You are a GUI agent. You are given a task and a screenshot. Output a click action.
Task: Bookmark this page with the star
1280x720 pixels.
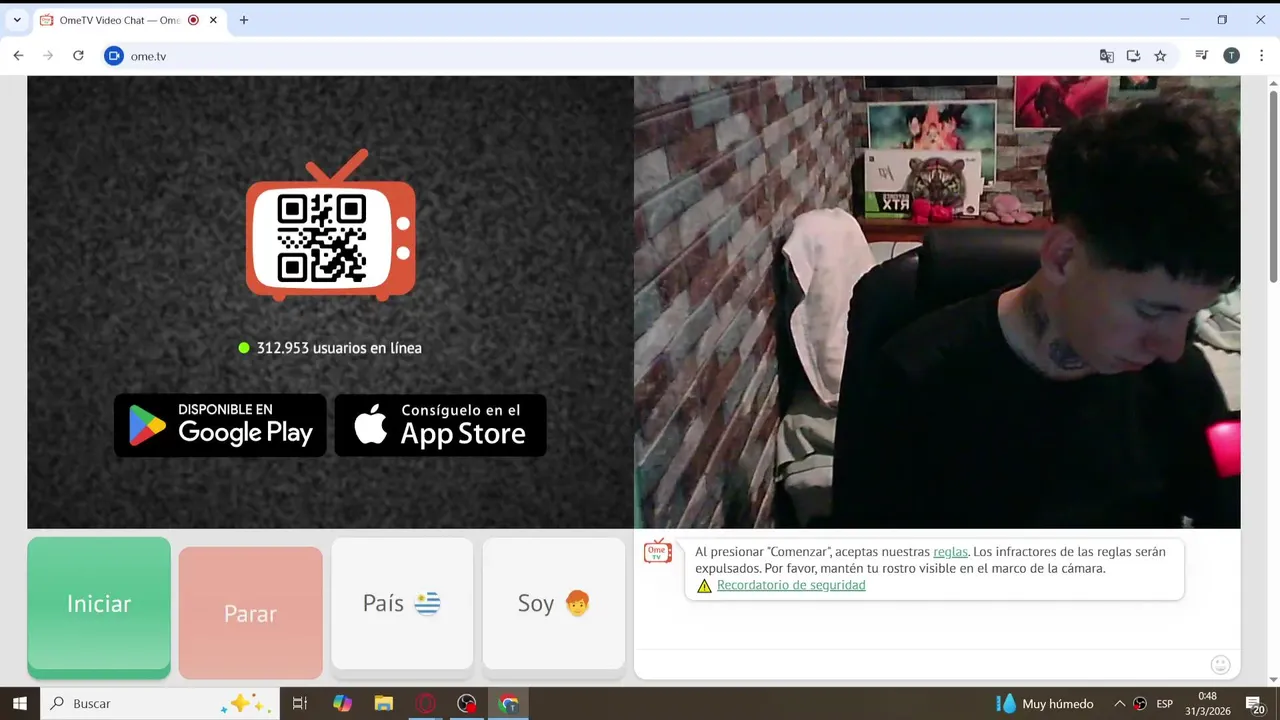tap(1160, 56)
